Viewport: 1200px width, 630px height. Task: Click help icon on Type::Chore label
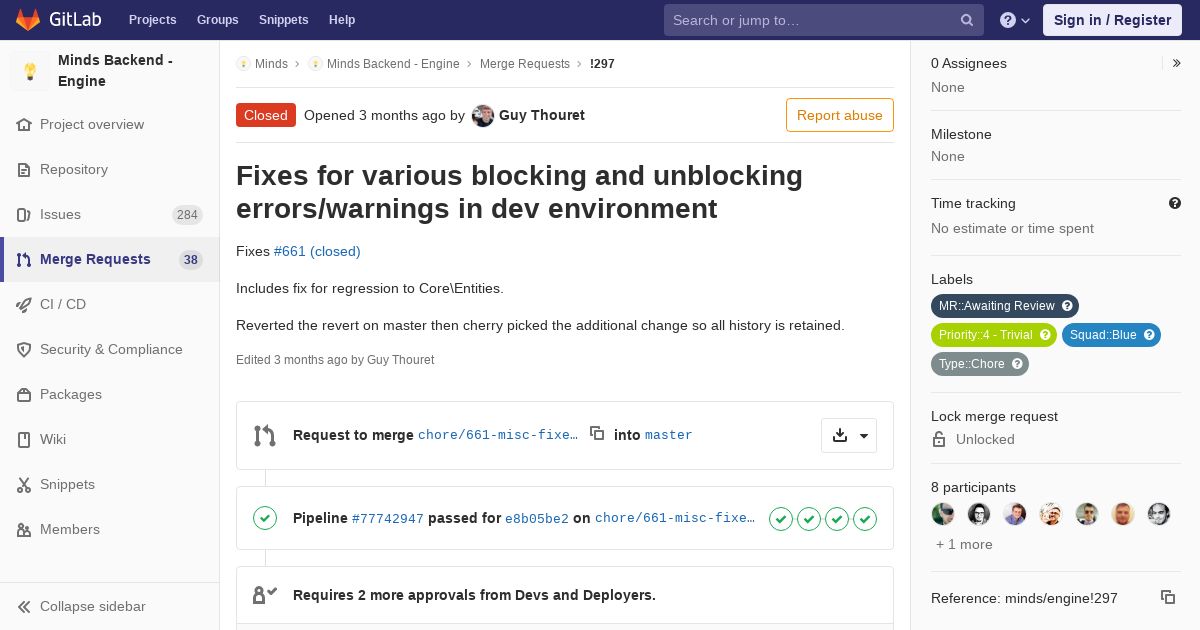[1017, 364]
